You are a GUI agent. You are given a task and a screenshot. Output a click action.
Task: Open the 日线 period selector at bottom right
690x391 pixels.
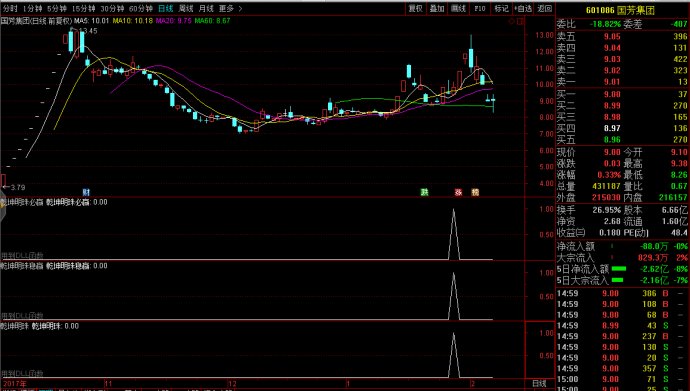[x=539, y=384]
